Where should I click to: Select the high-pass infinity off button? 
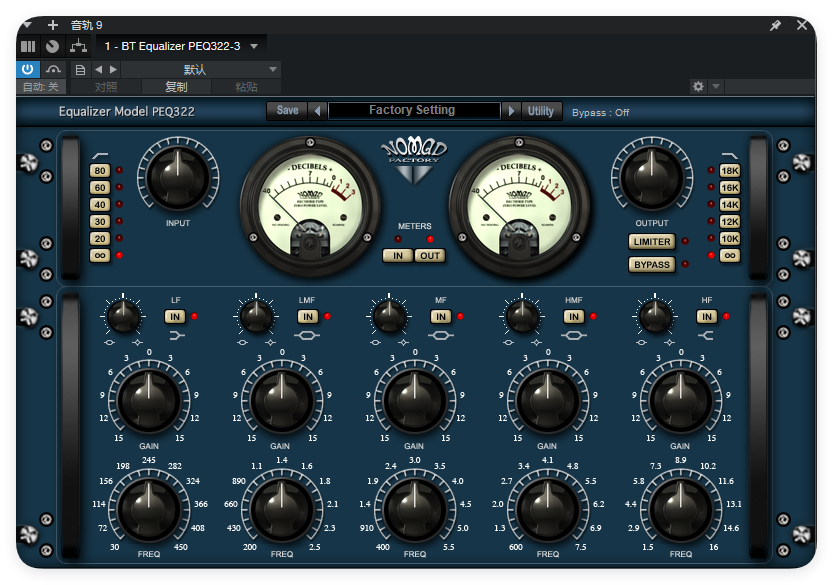coord(100,256)
